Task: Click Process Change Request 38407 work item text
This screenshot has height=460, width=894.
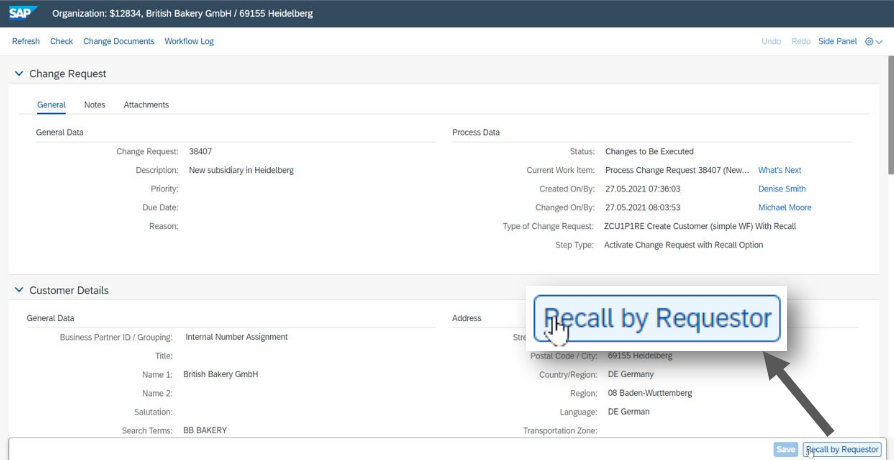Action: click(677, 170)
